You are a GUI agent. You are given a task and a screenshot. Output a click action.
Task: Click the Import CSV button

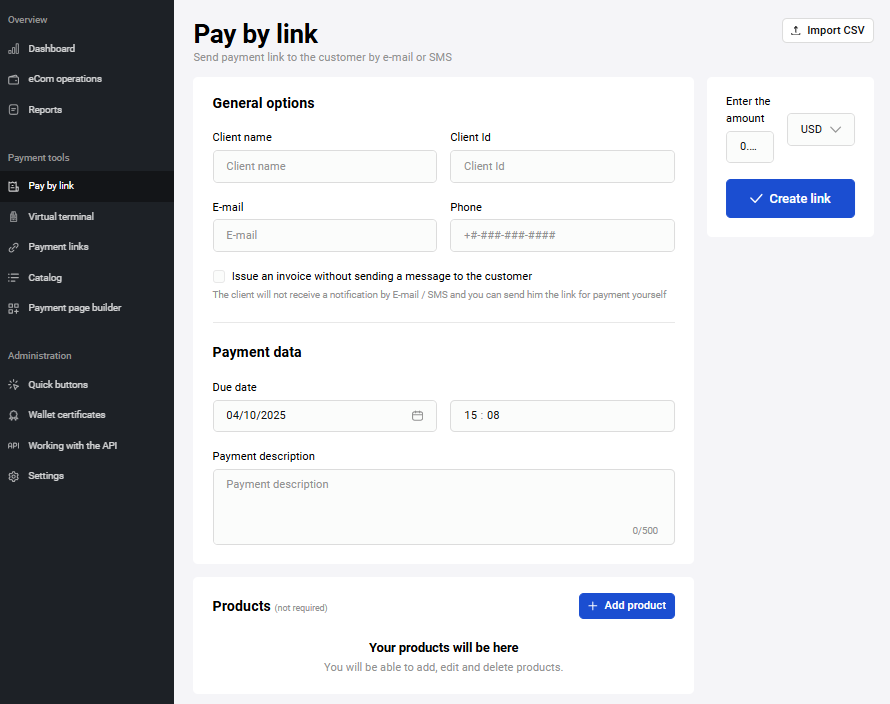(x=827, y=31)
